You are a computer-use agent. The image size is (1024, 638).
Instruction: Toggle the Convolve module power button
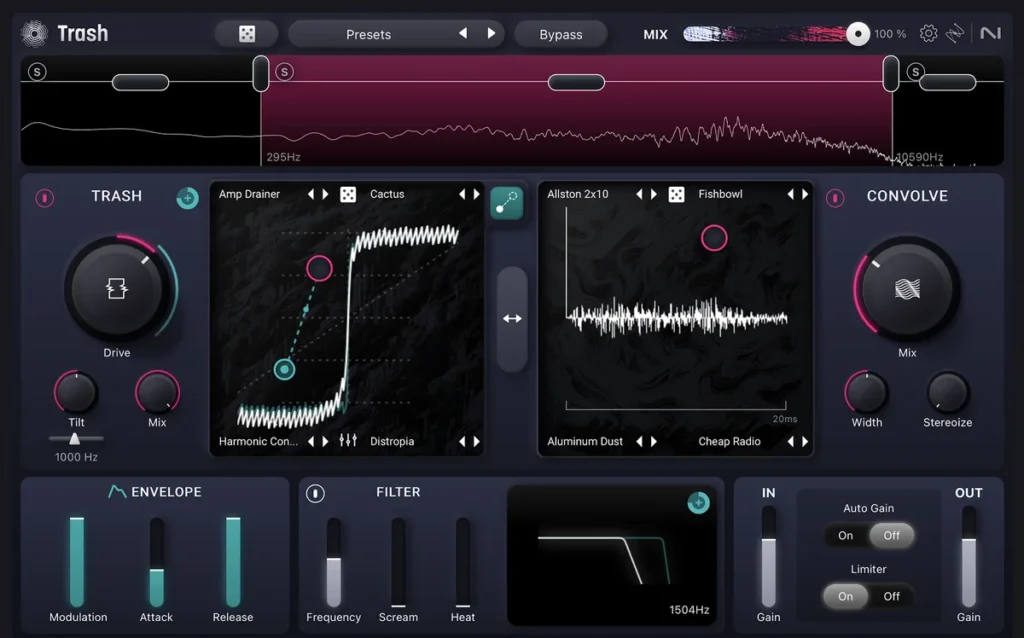click(x=835, y=197)
